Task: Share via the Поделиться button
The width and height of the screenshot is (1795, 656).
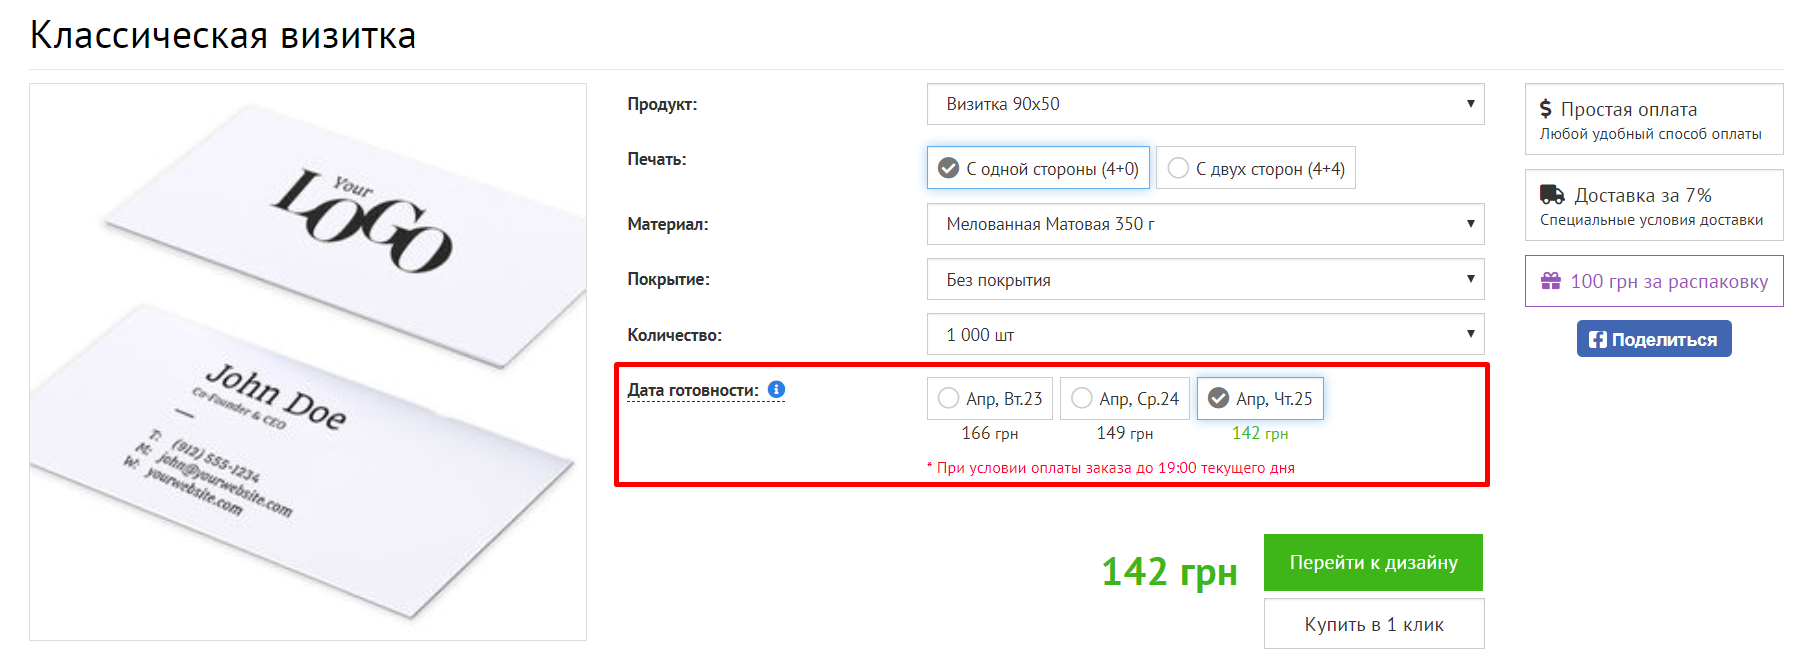Action: point(1654,339)
